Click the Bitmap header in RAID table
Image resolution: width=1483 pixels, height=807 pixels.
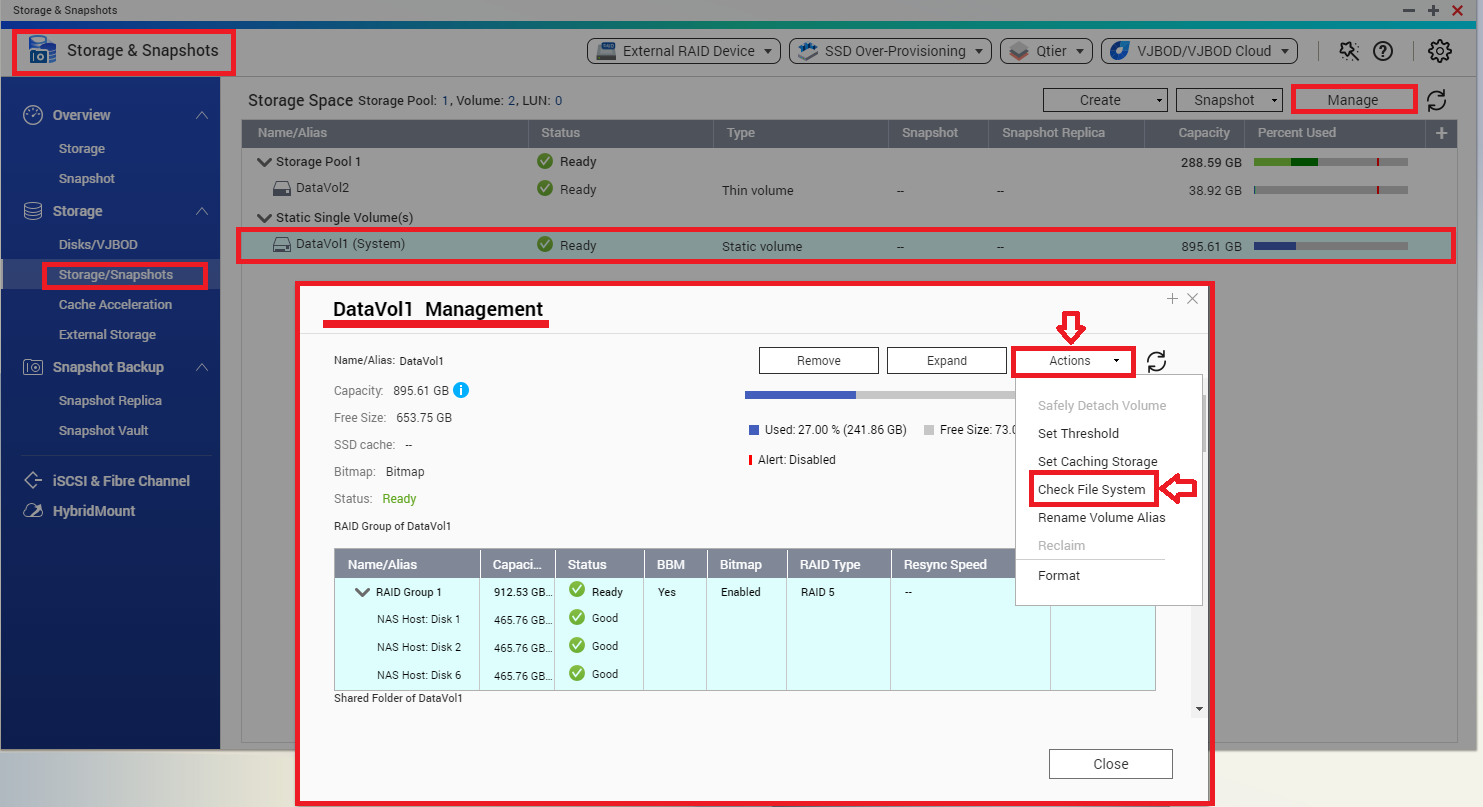click(741, 565)
